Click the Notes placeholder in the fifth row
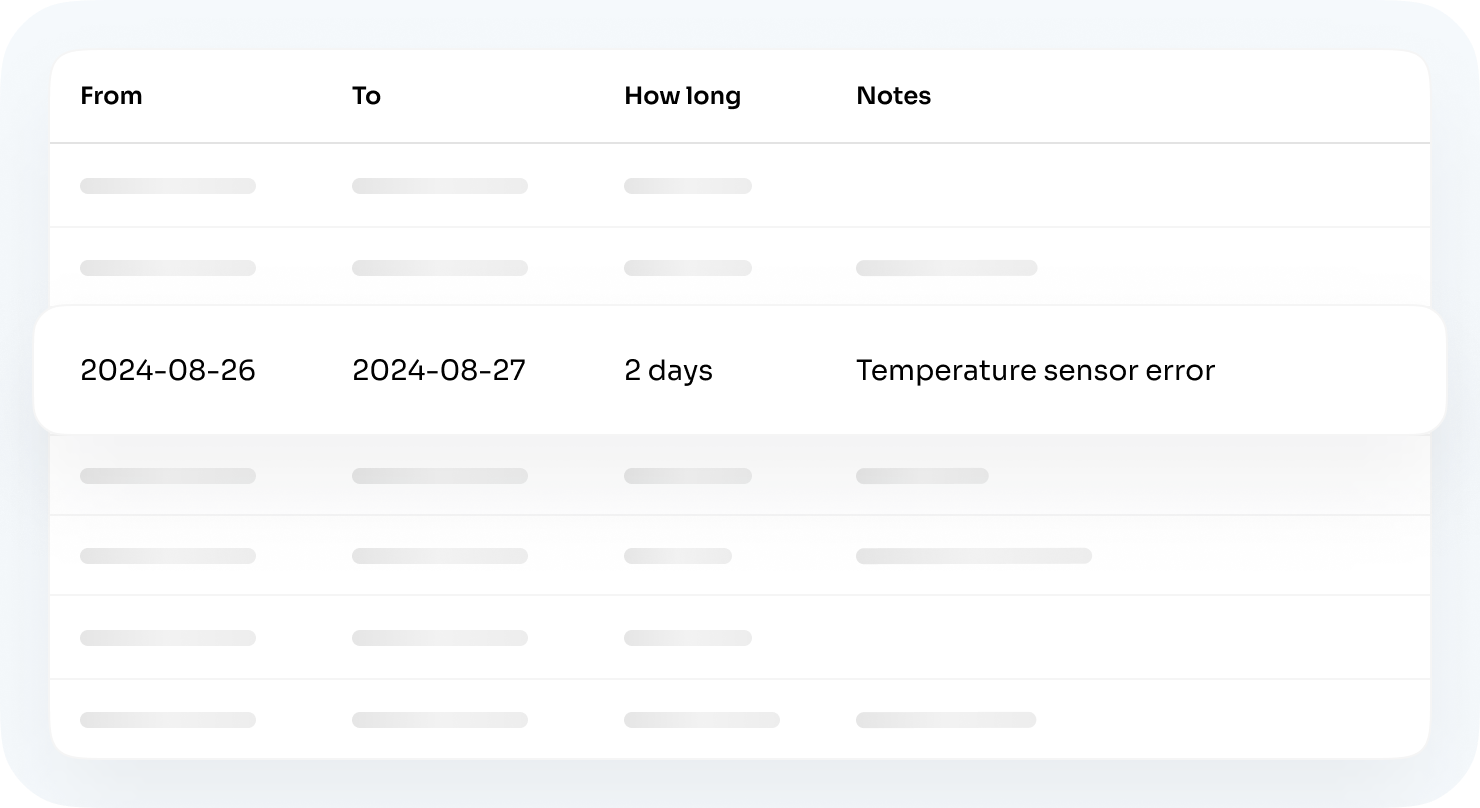 click(x=975, y=555)
